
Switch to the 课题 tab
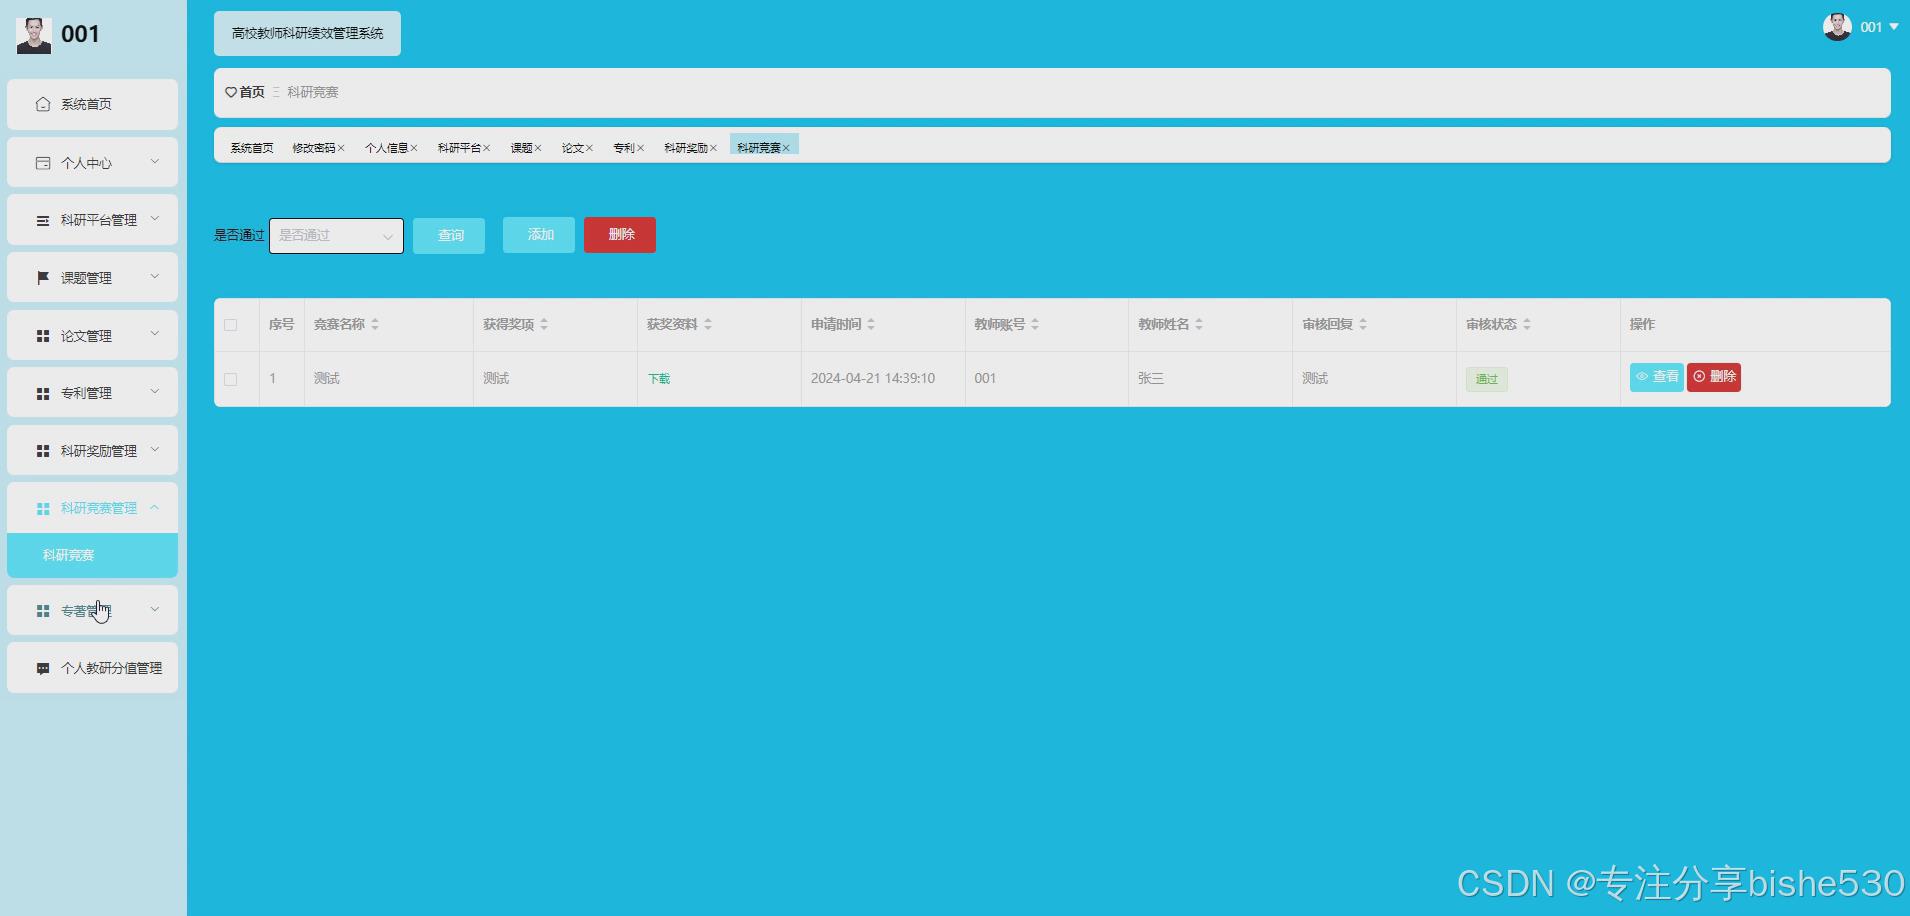click(x=522, y=148)
